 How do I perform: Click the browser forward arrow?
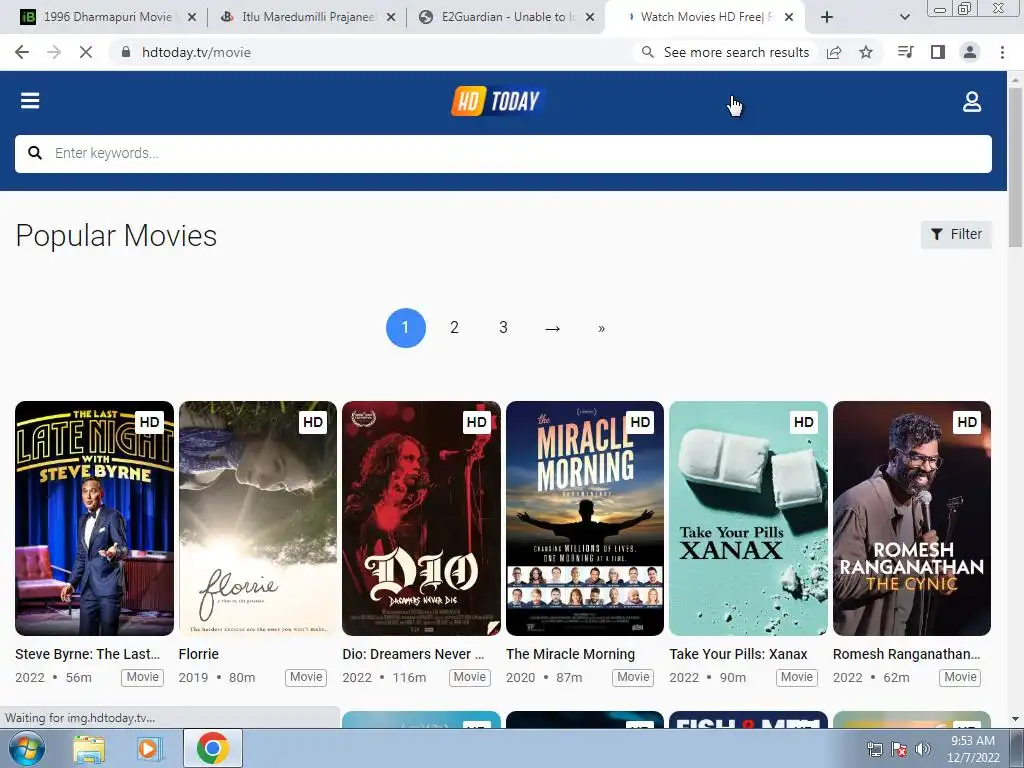[x=54, y=52]
